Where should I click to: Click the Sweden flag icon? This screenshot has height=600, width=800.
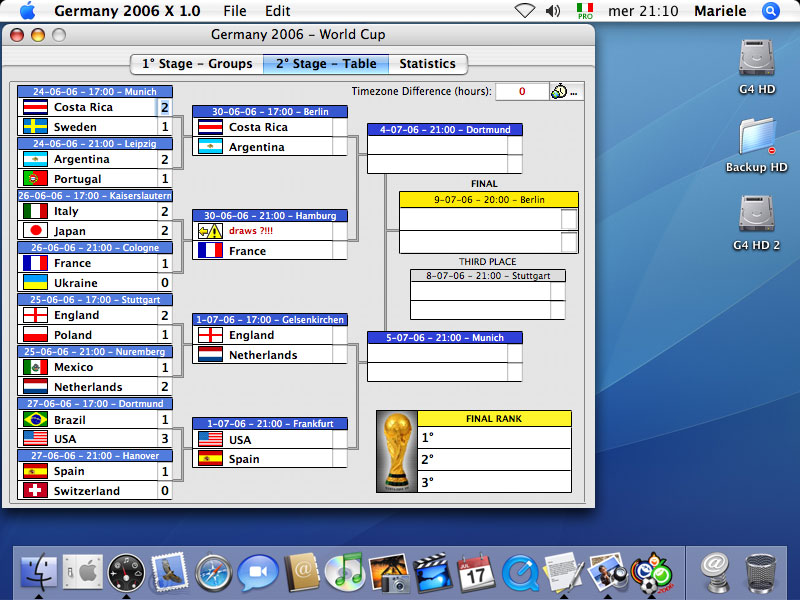click(x=35, y=127)
